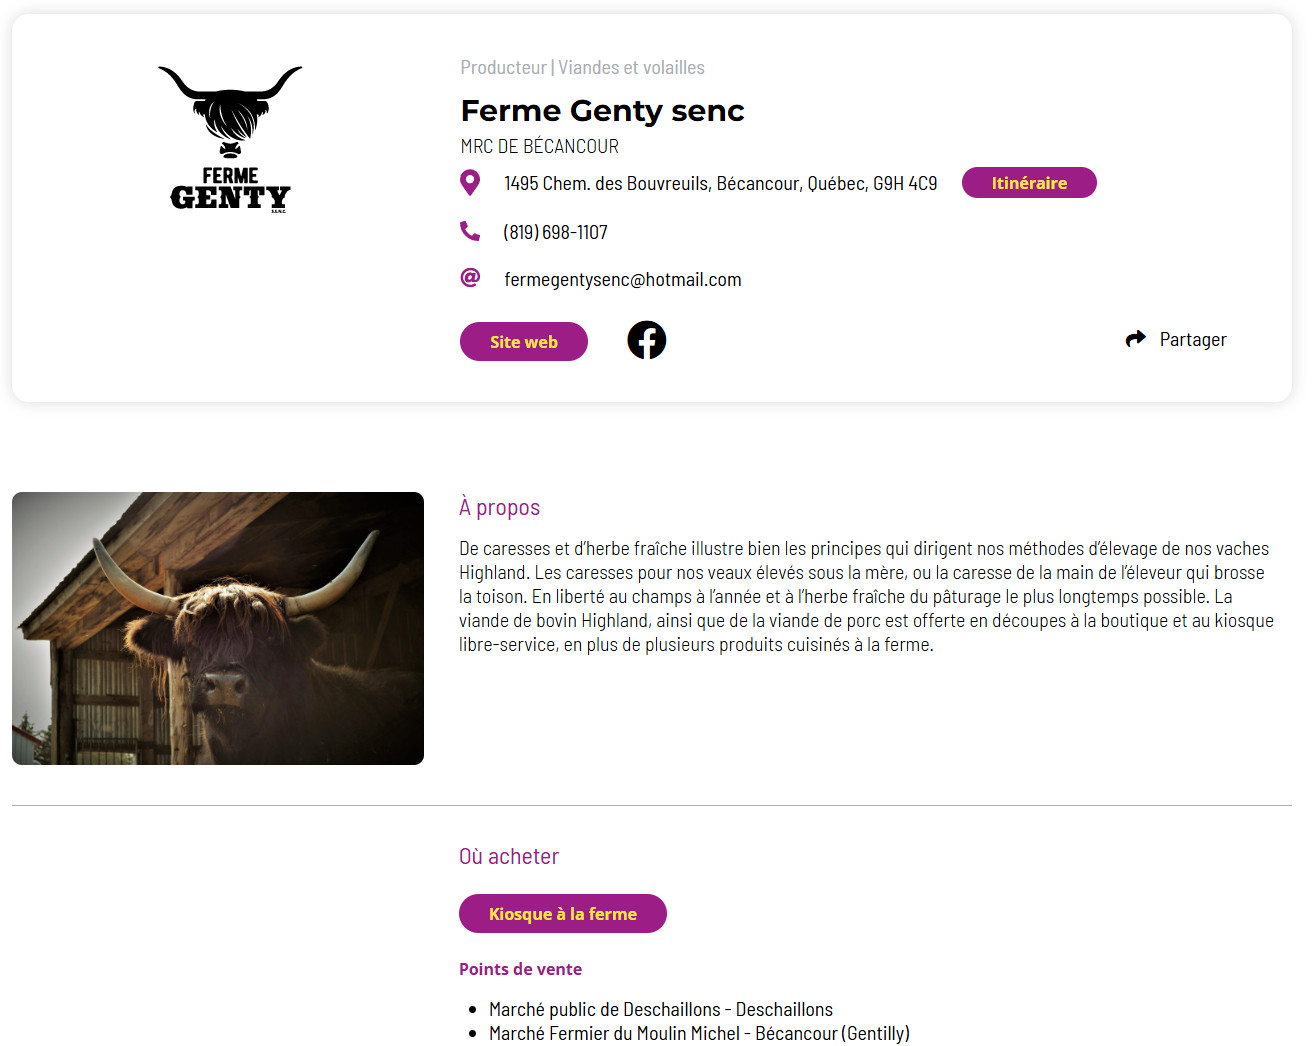This screenshot has width=1312, height=1046.
Task: Open the Itinéraire directions button
Action: [1028, 183]
